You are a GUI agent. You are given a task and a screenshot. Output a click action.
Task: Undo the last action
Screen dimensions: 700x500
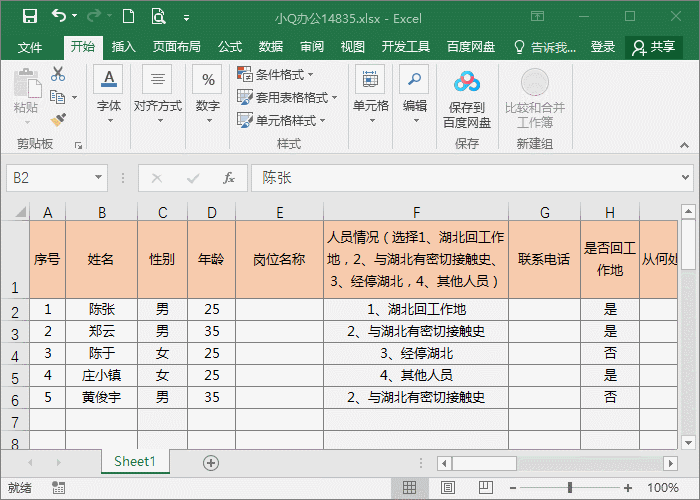pyautogui.click(x=58, y=16)
